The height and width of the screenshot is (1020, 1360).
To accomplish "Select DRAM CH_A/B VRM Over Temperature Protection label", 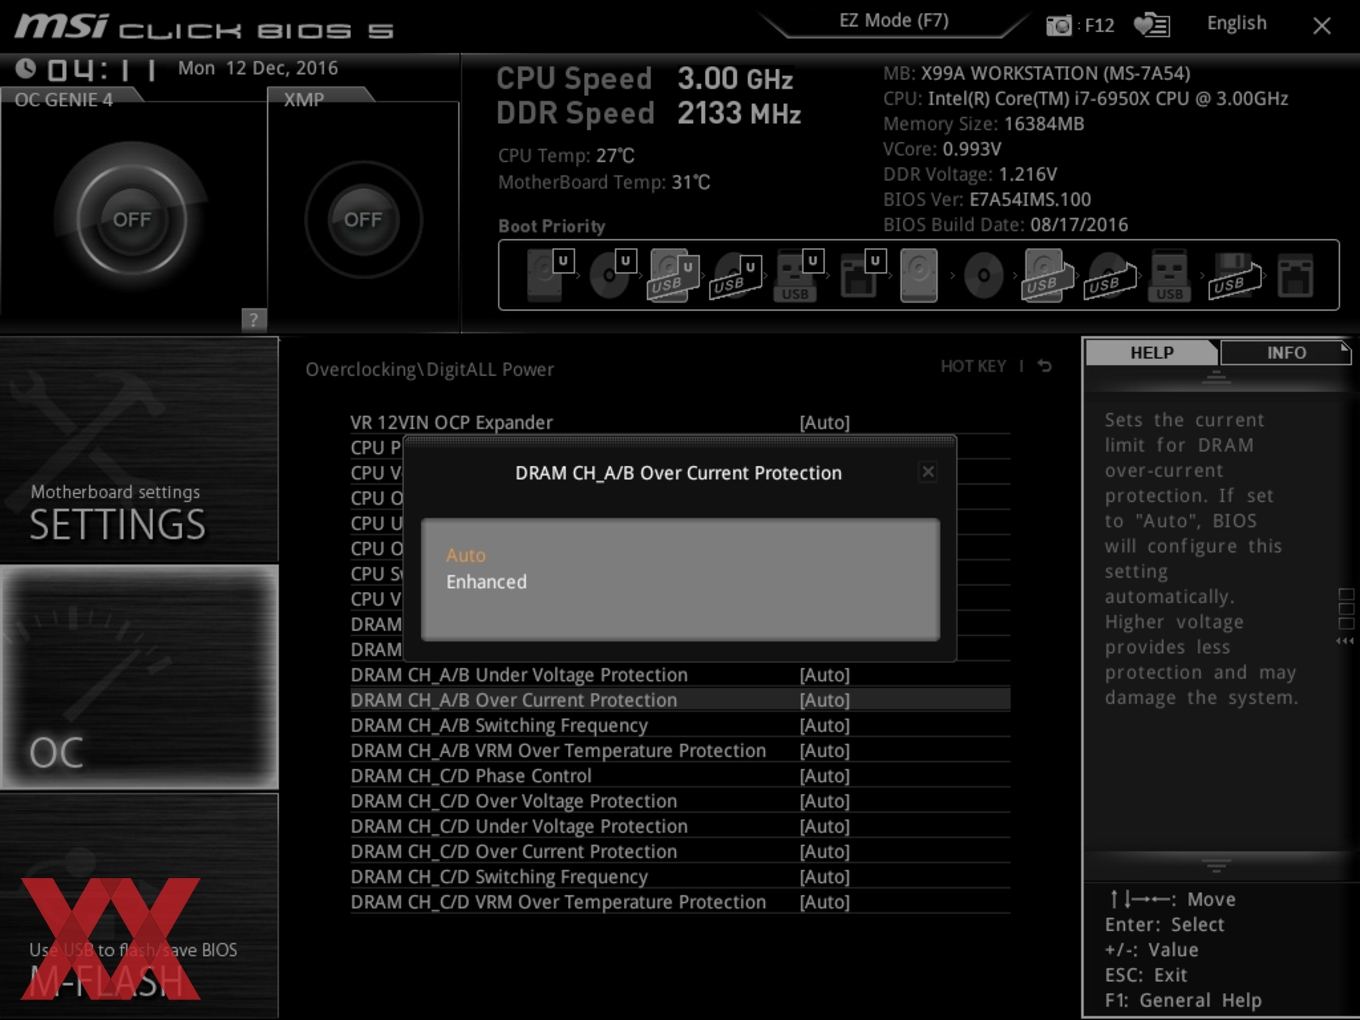I will 558,751.
